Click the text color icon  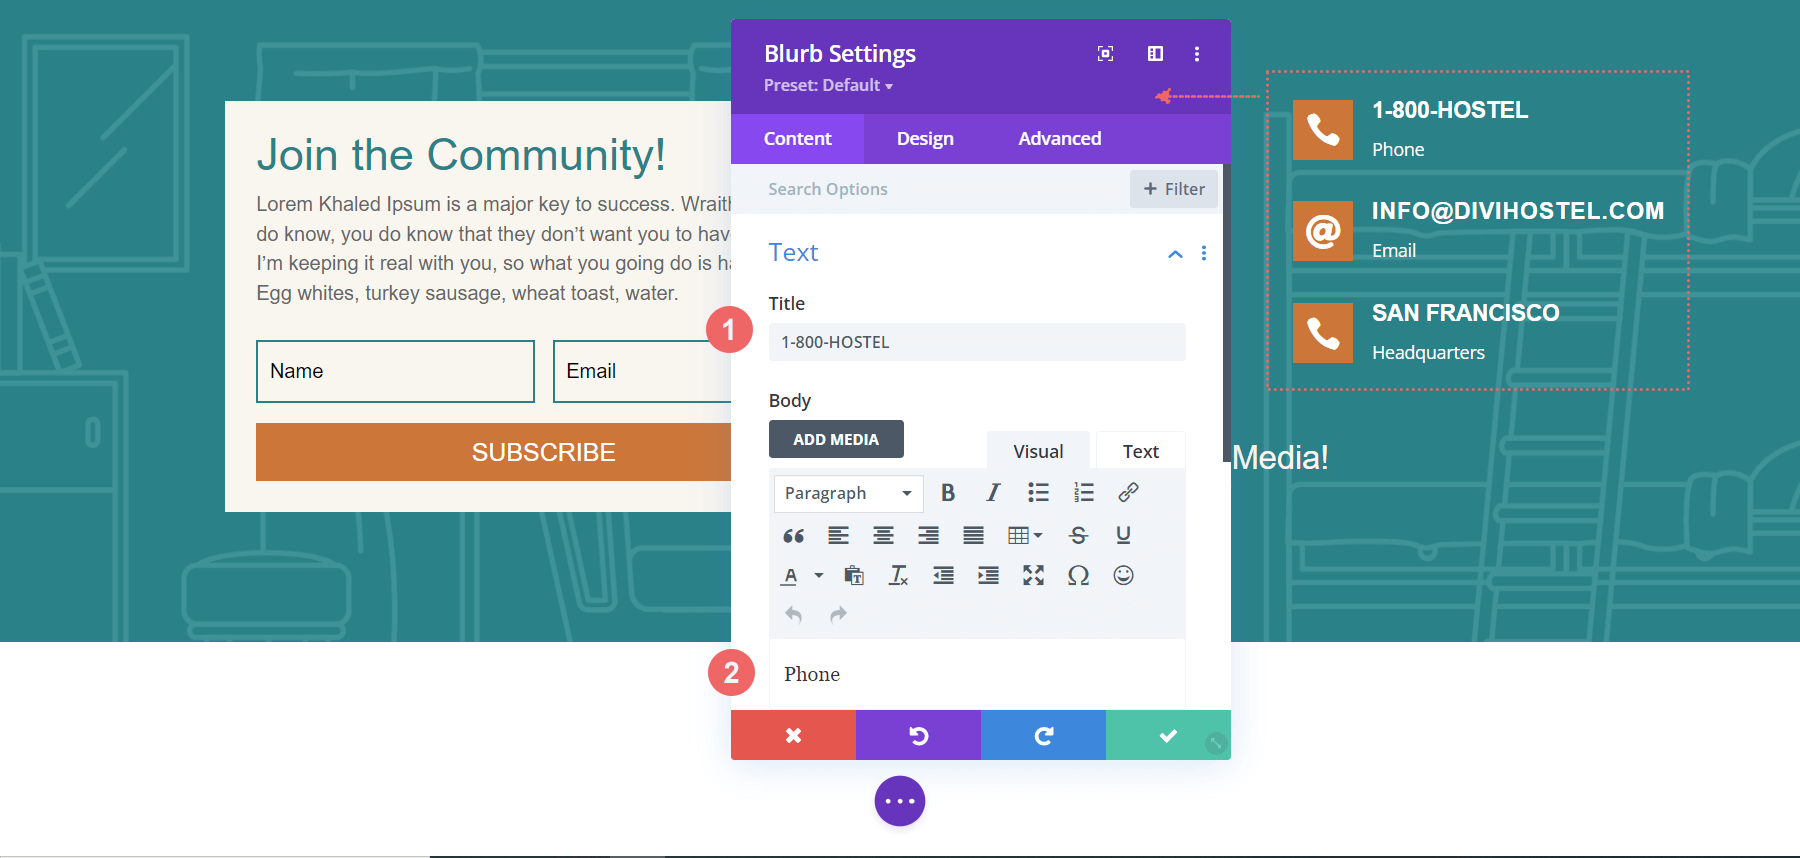(x=790, y=576)
